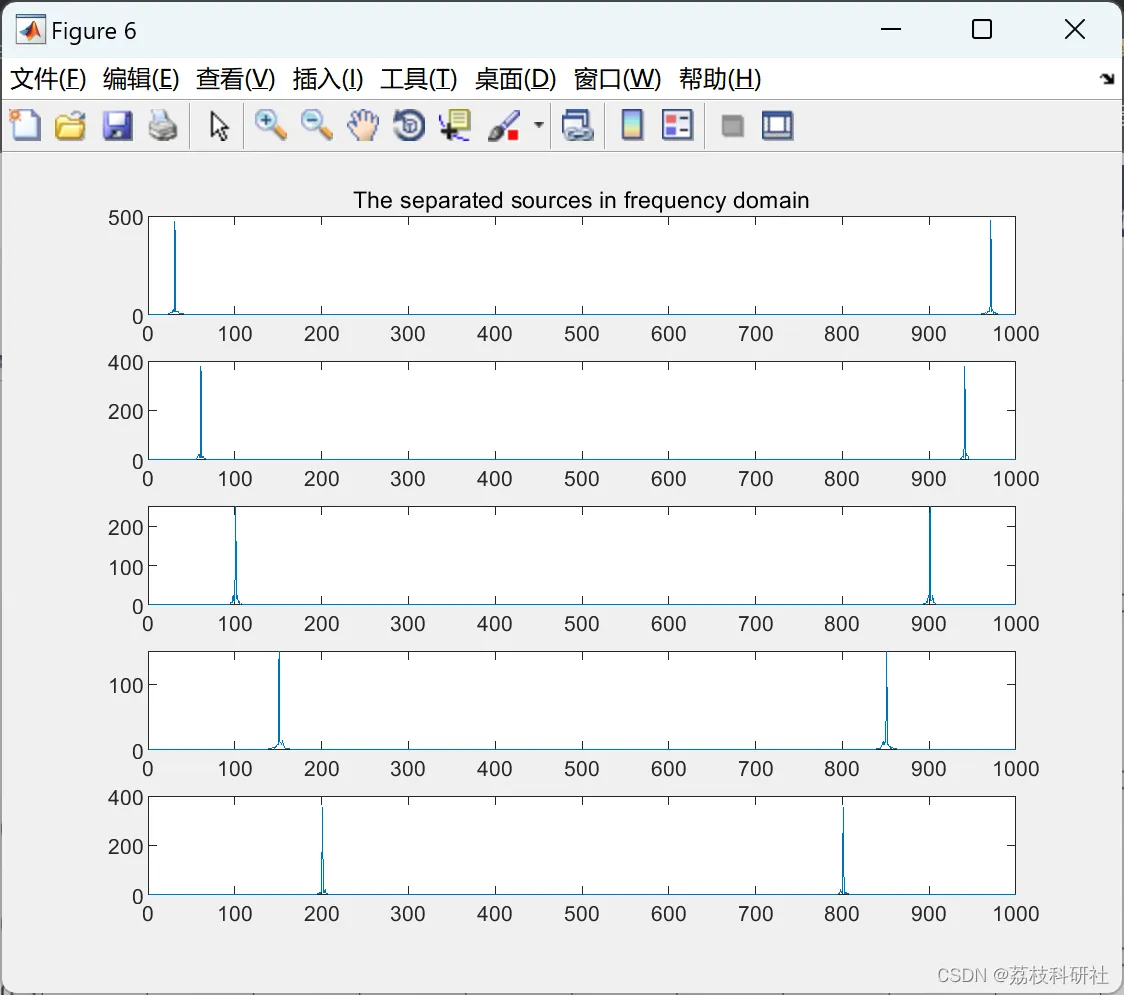Click the MATLAB logo in title bar

click(x=31, y=30)
